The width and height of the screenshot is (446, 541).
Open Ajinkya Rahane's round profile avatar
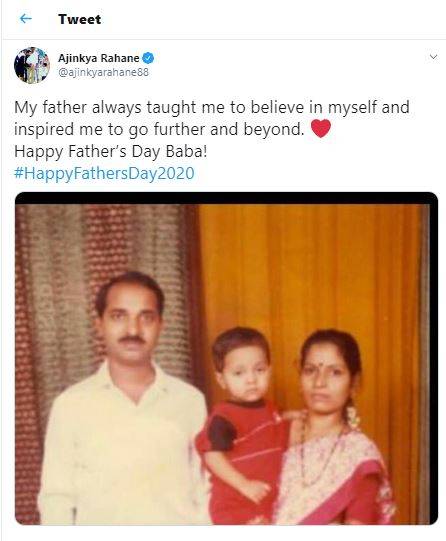[x=32, y=65]
